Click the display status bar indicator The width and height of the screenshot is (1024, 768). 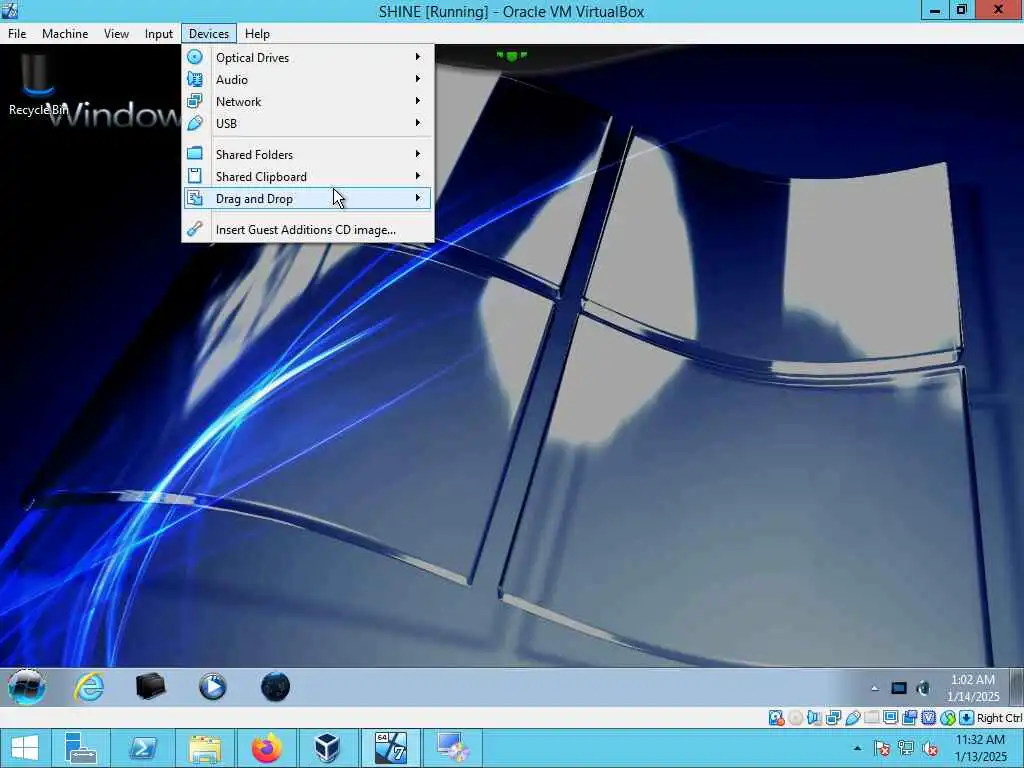point(890,718)
